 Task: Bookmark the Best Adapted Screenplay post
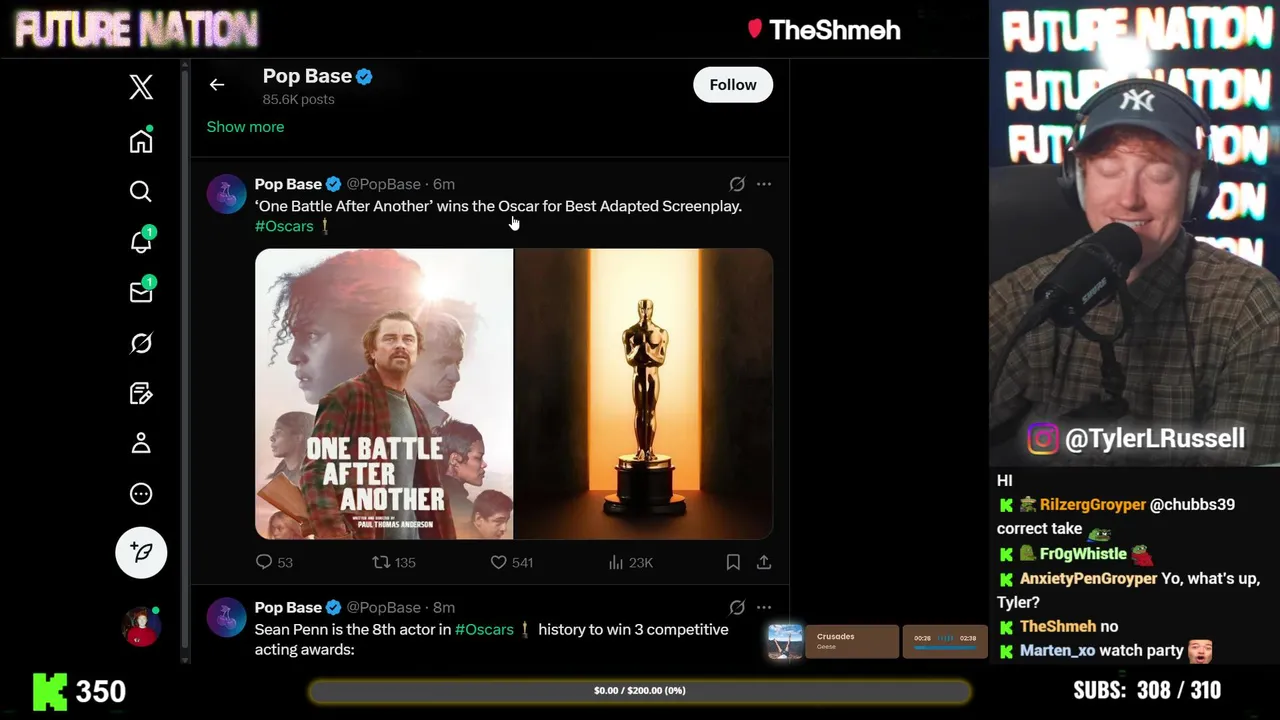click(x=733, y=563)
